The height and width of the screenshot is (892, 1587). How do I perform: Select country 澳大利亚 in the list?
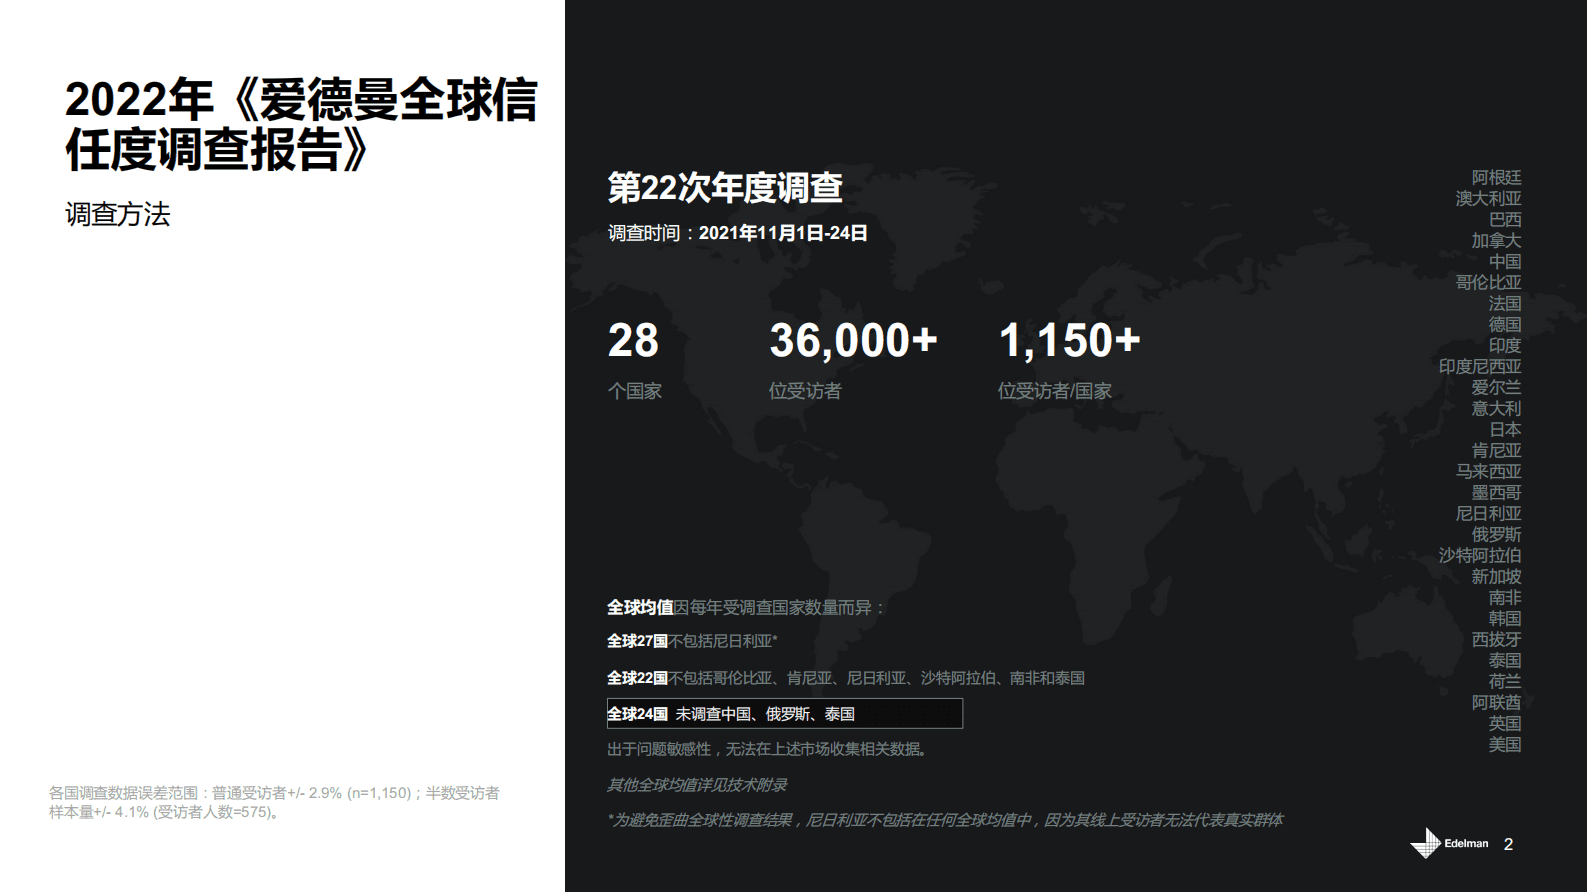tap(1488, 199)
